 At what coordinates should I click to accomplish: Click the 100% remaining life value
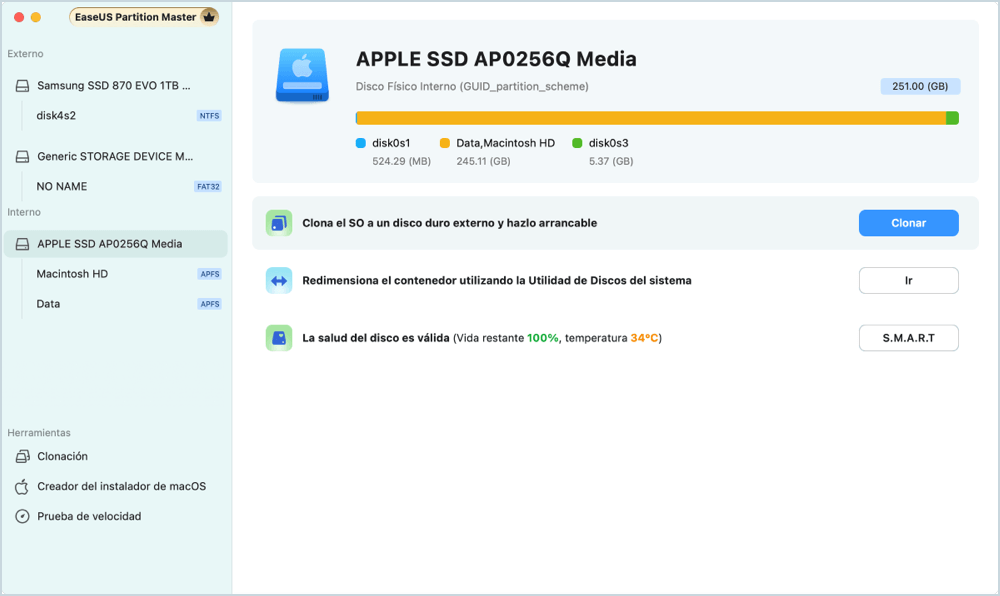click(543, 338)
